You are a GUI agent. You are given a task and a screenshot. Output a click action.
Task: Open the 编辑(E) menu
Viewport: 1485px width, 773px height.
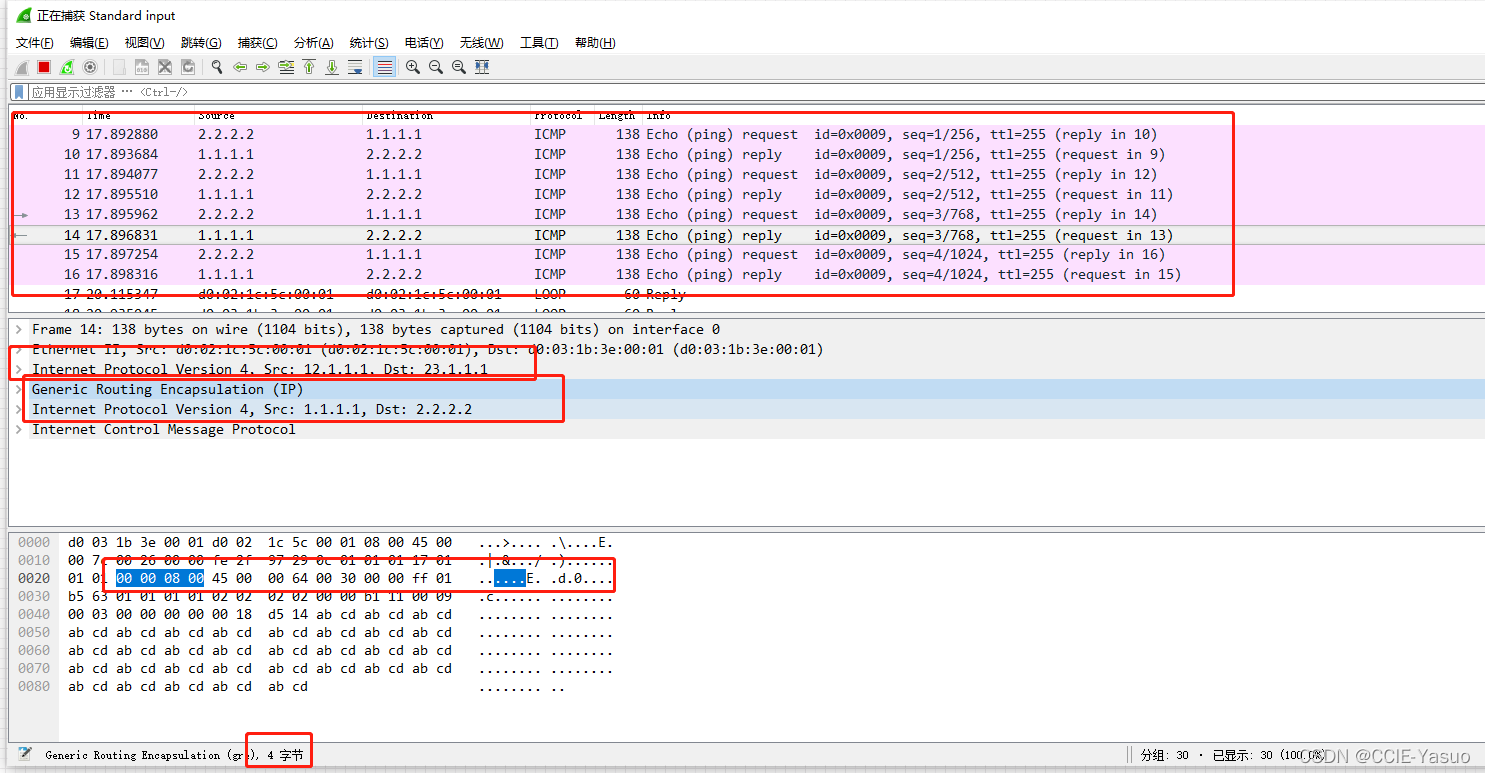tap(89, 42)
